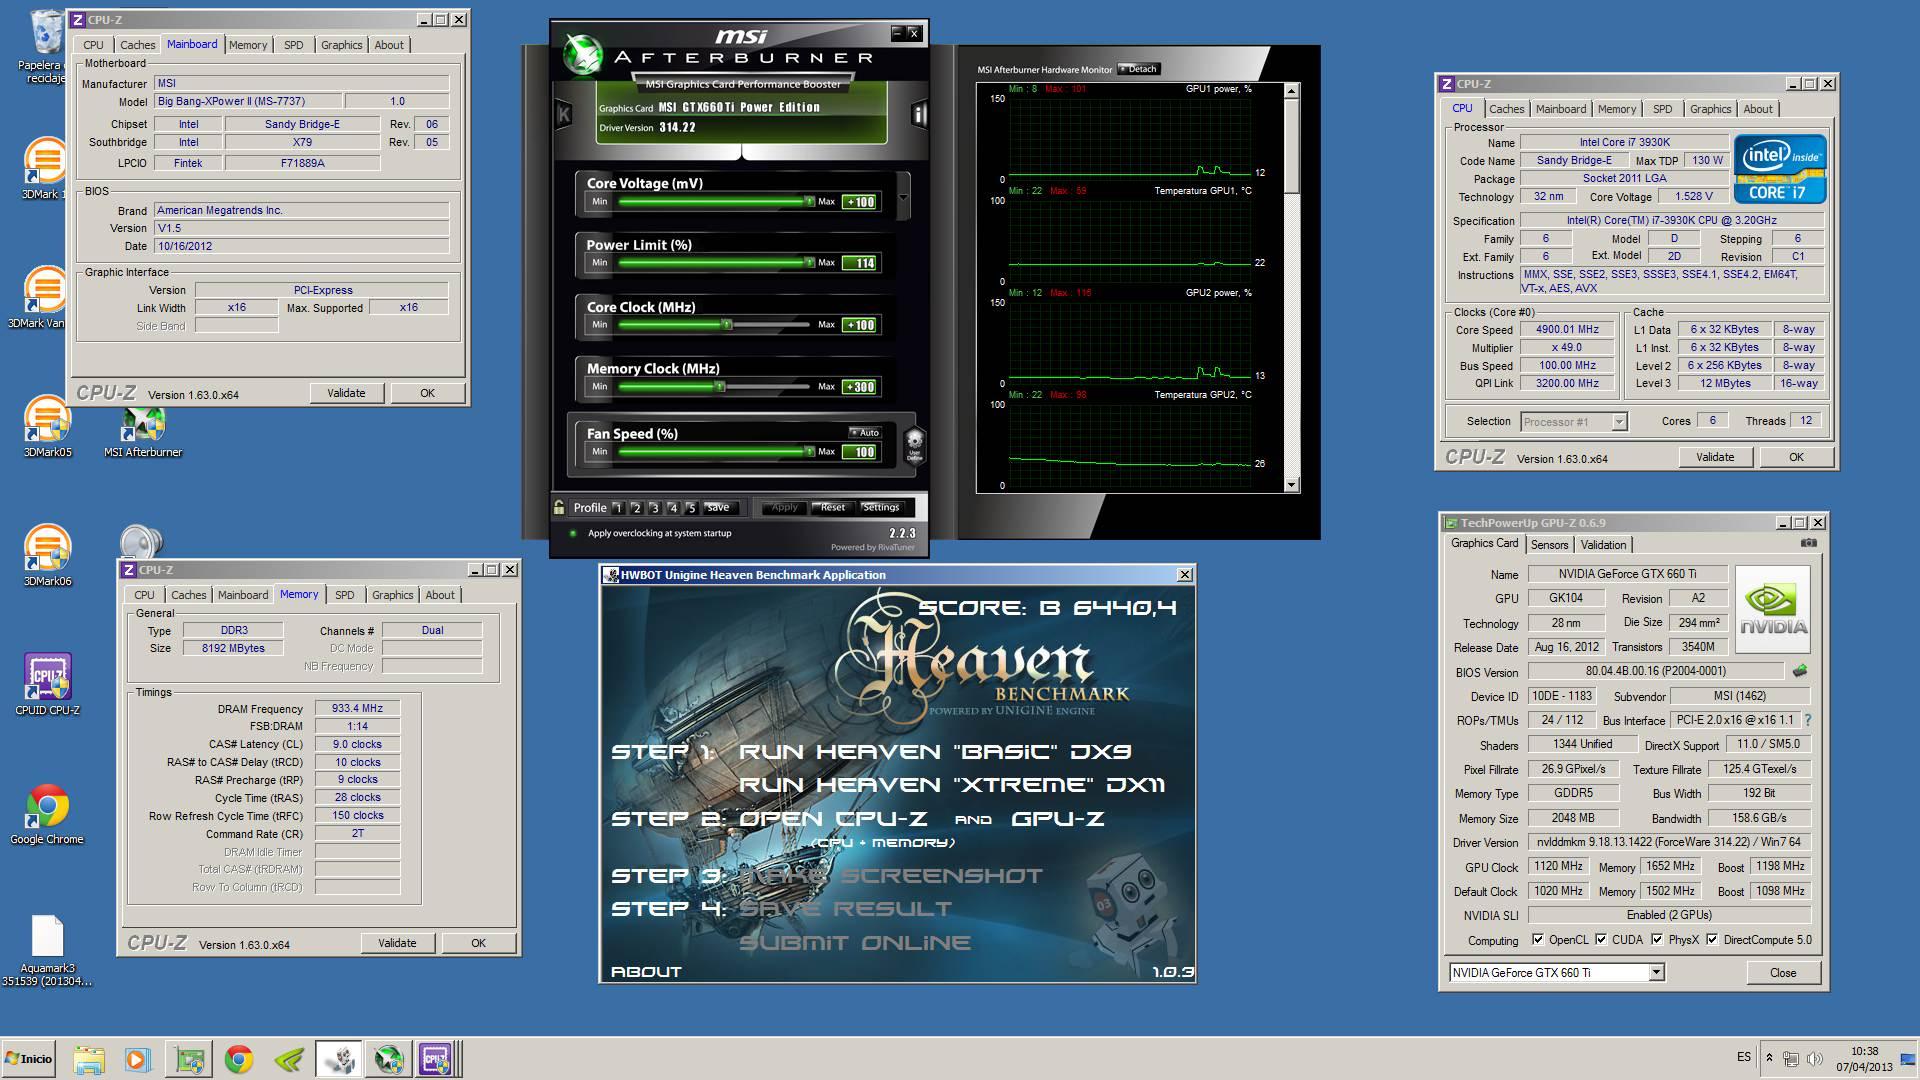Click Validate in the mainboard CPU-Z window
Viewport: 1920px width, 1080px height.
coord(346,393)
